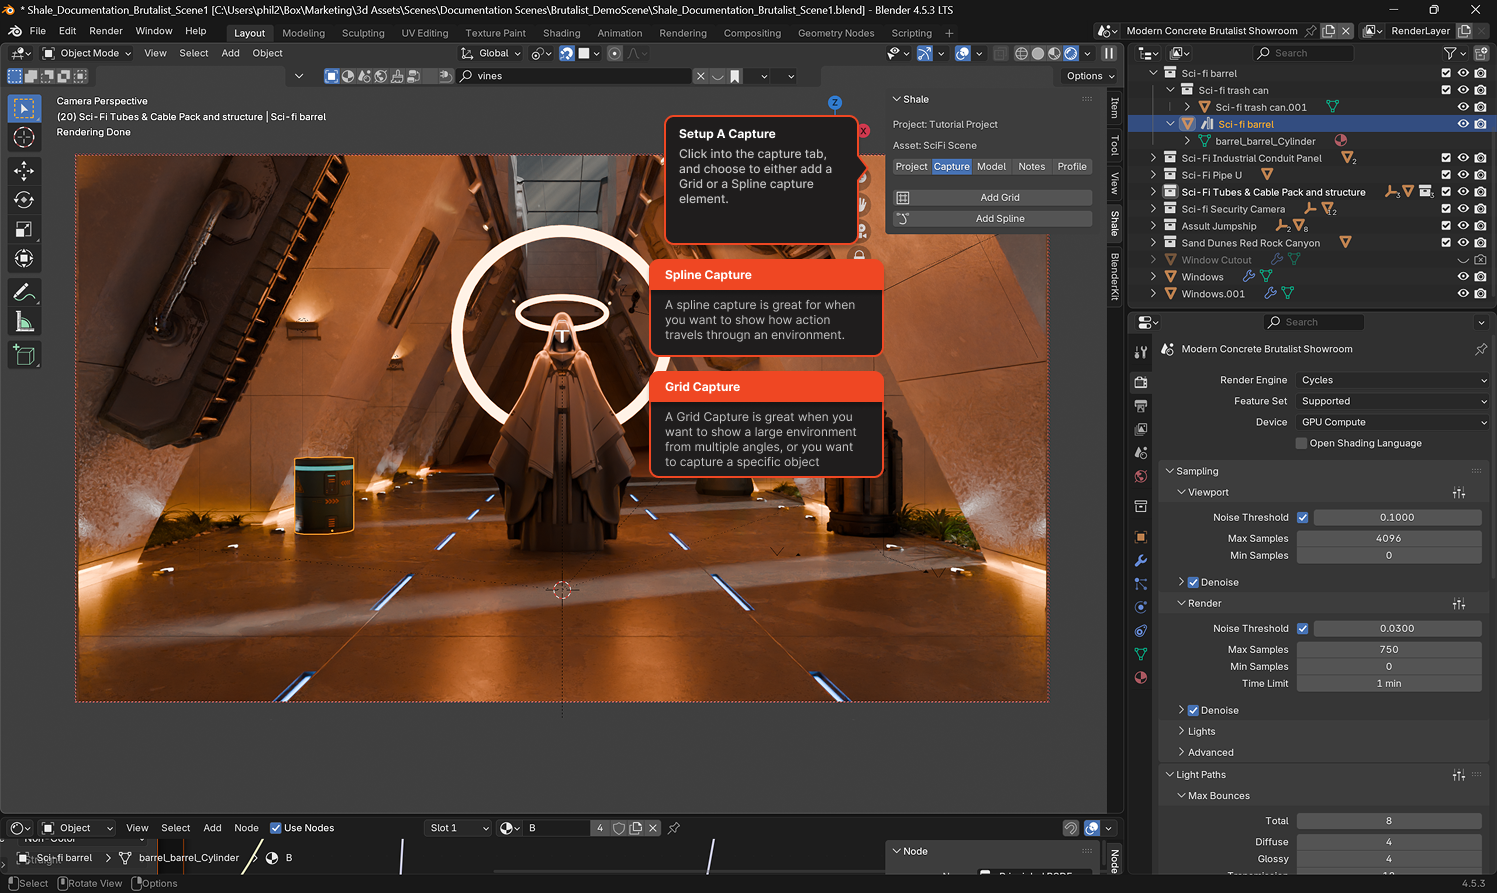Image resolution: width=1497 pixels, height=893 pixels.
Task: Select the Measure tool
Action: [24, 322]
